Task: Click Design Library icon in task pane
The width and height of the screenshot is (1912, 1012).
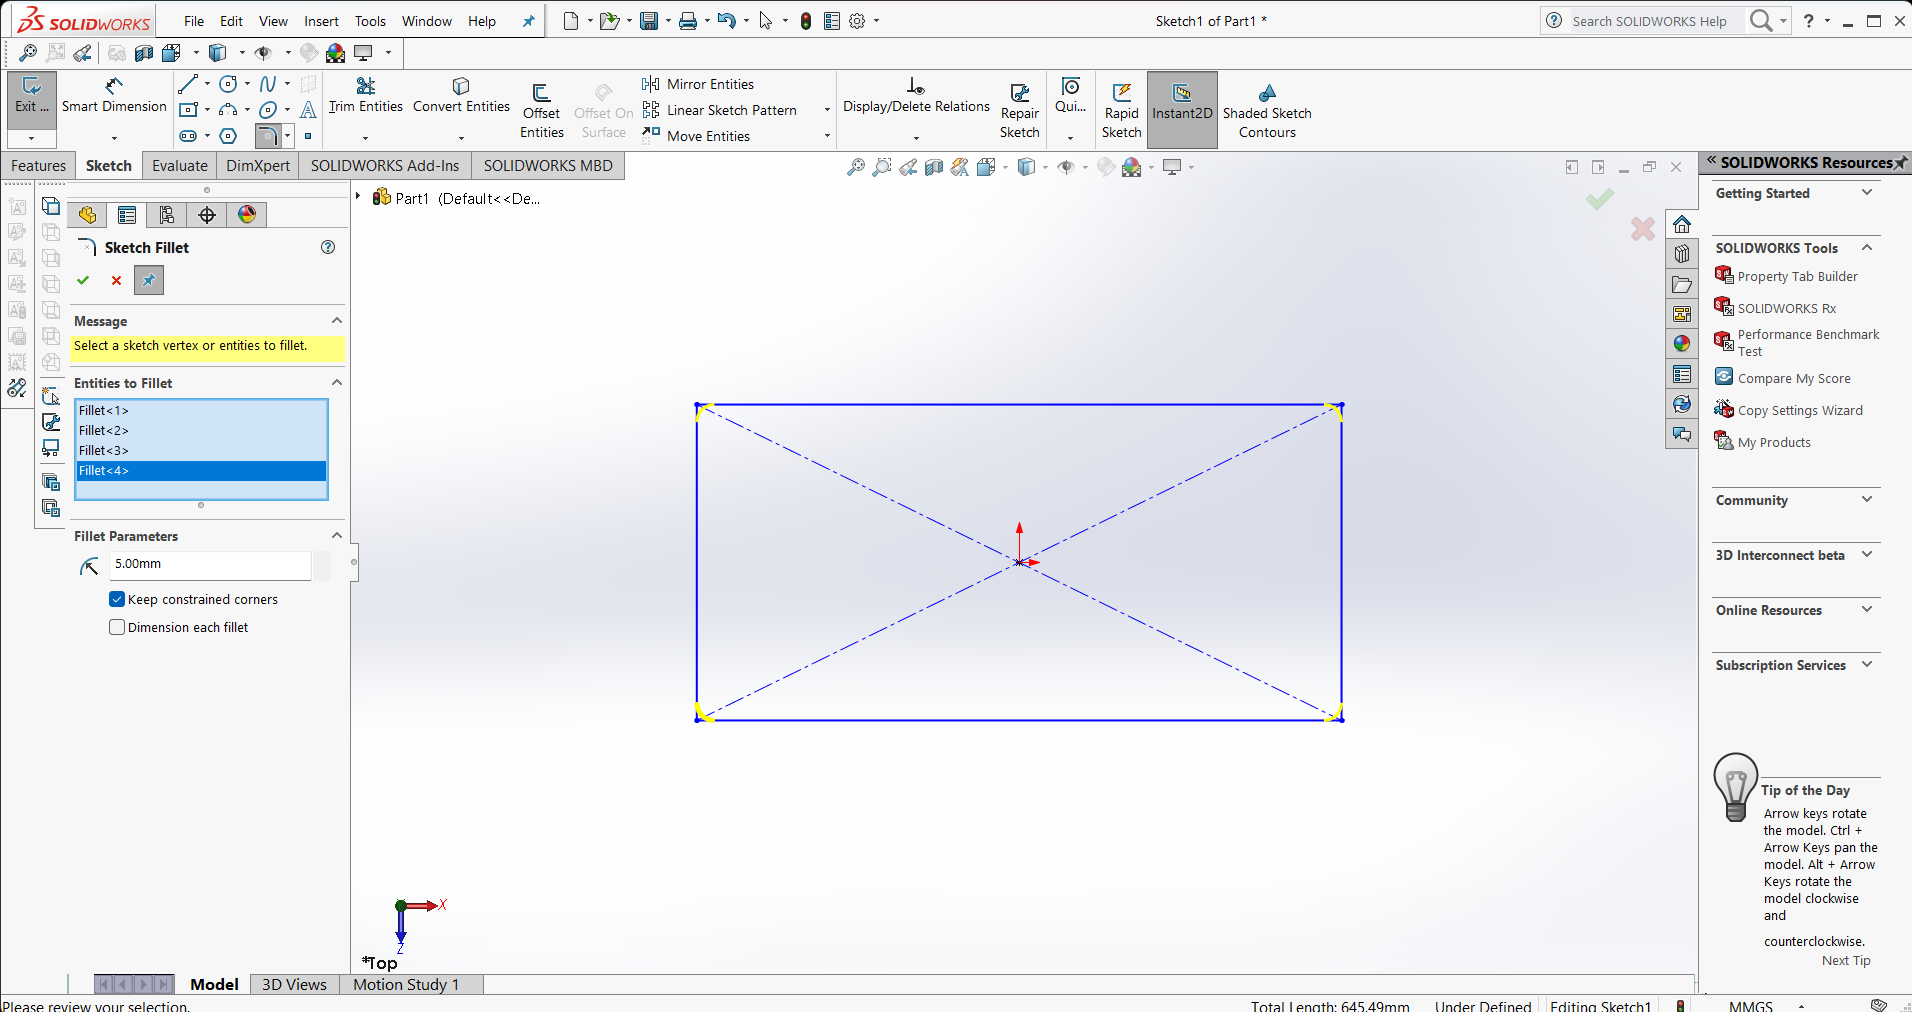Action: 1682,254
